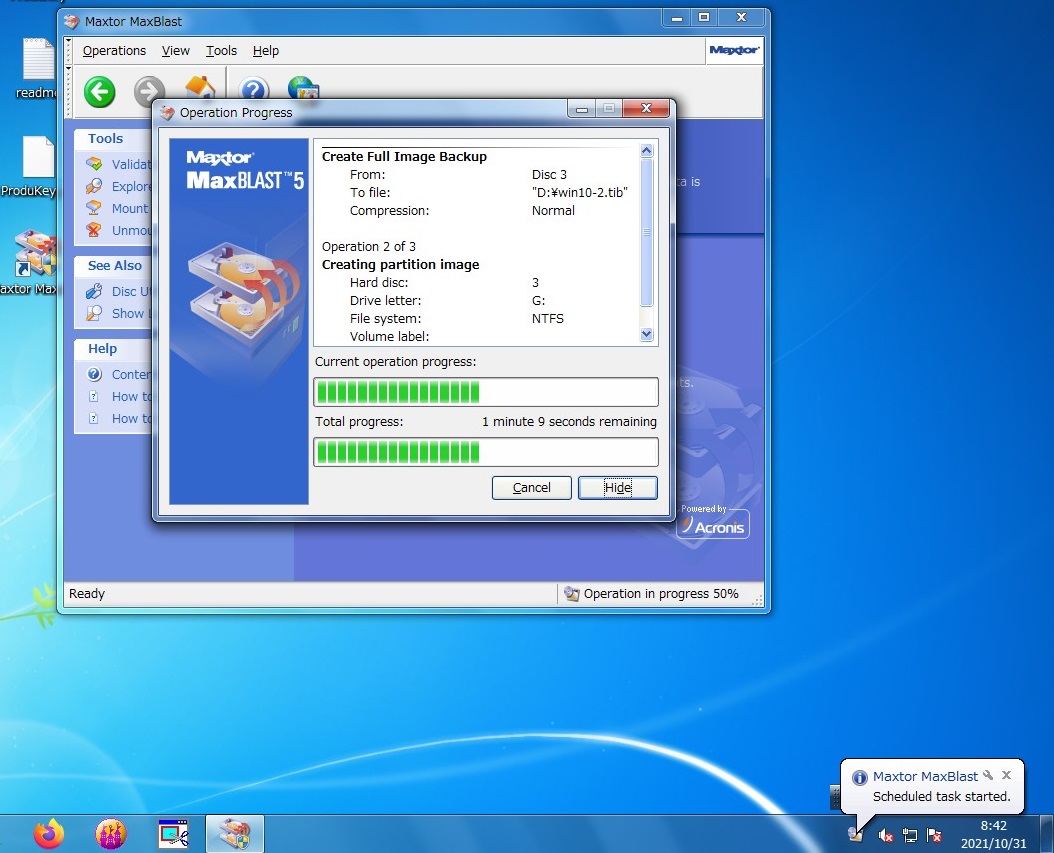1054x853 pixels.
Task: Click "Operation in progress 50%" status text
Action: (661, 594)
